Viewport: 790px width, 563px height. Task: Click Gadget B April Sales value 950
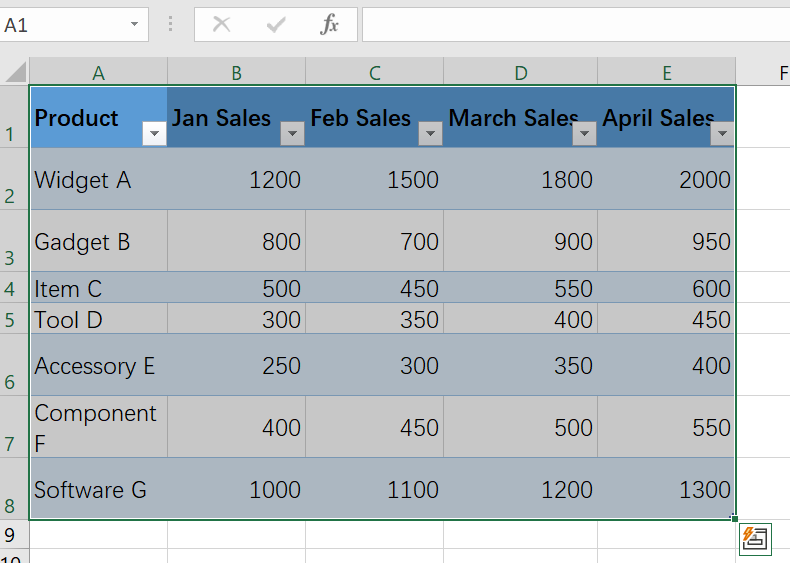(666, 241)
